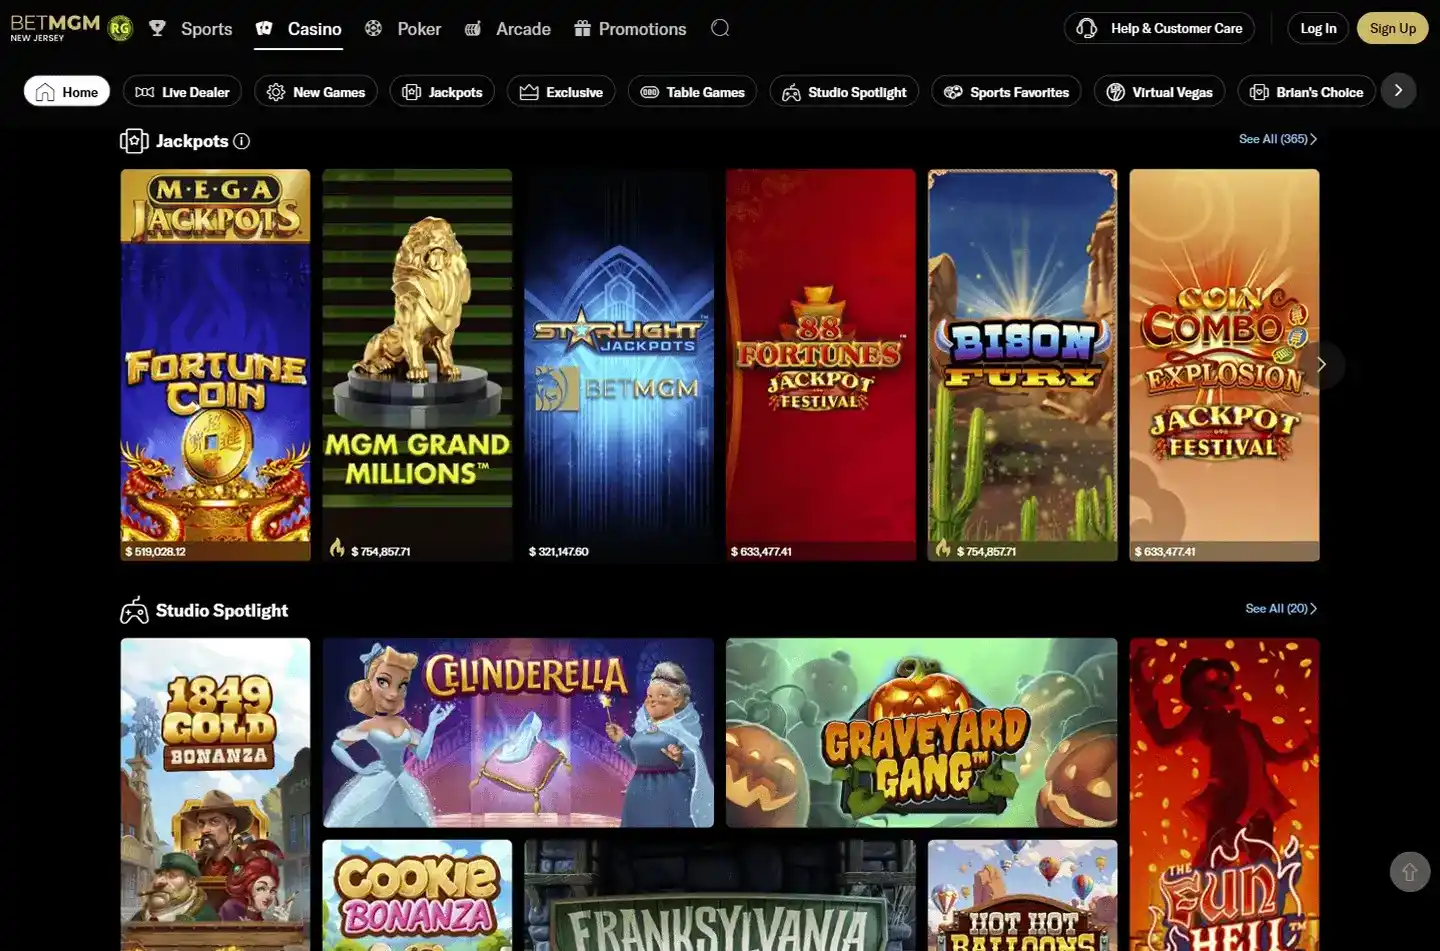
Task: Go to the Arcade tab
Action: 507,29
